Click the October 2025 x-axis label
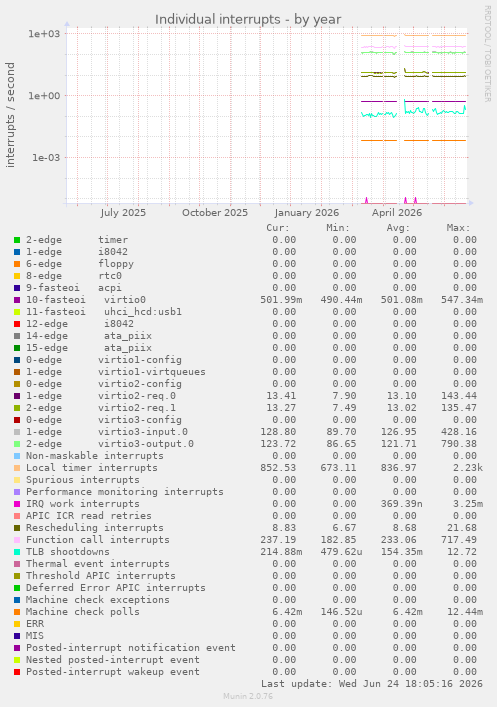The height and width of the screenshot is (707, 497). 215,212
